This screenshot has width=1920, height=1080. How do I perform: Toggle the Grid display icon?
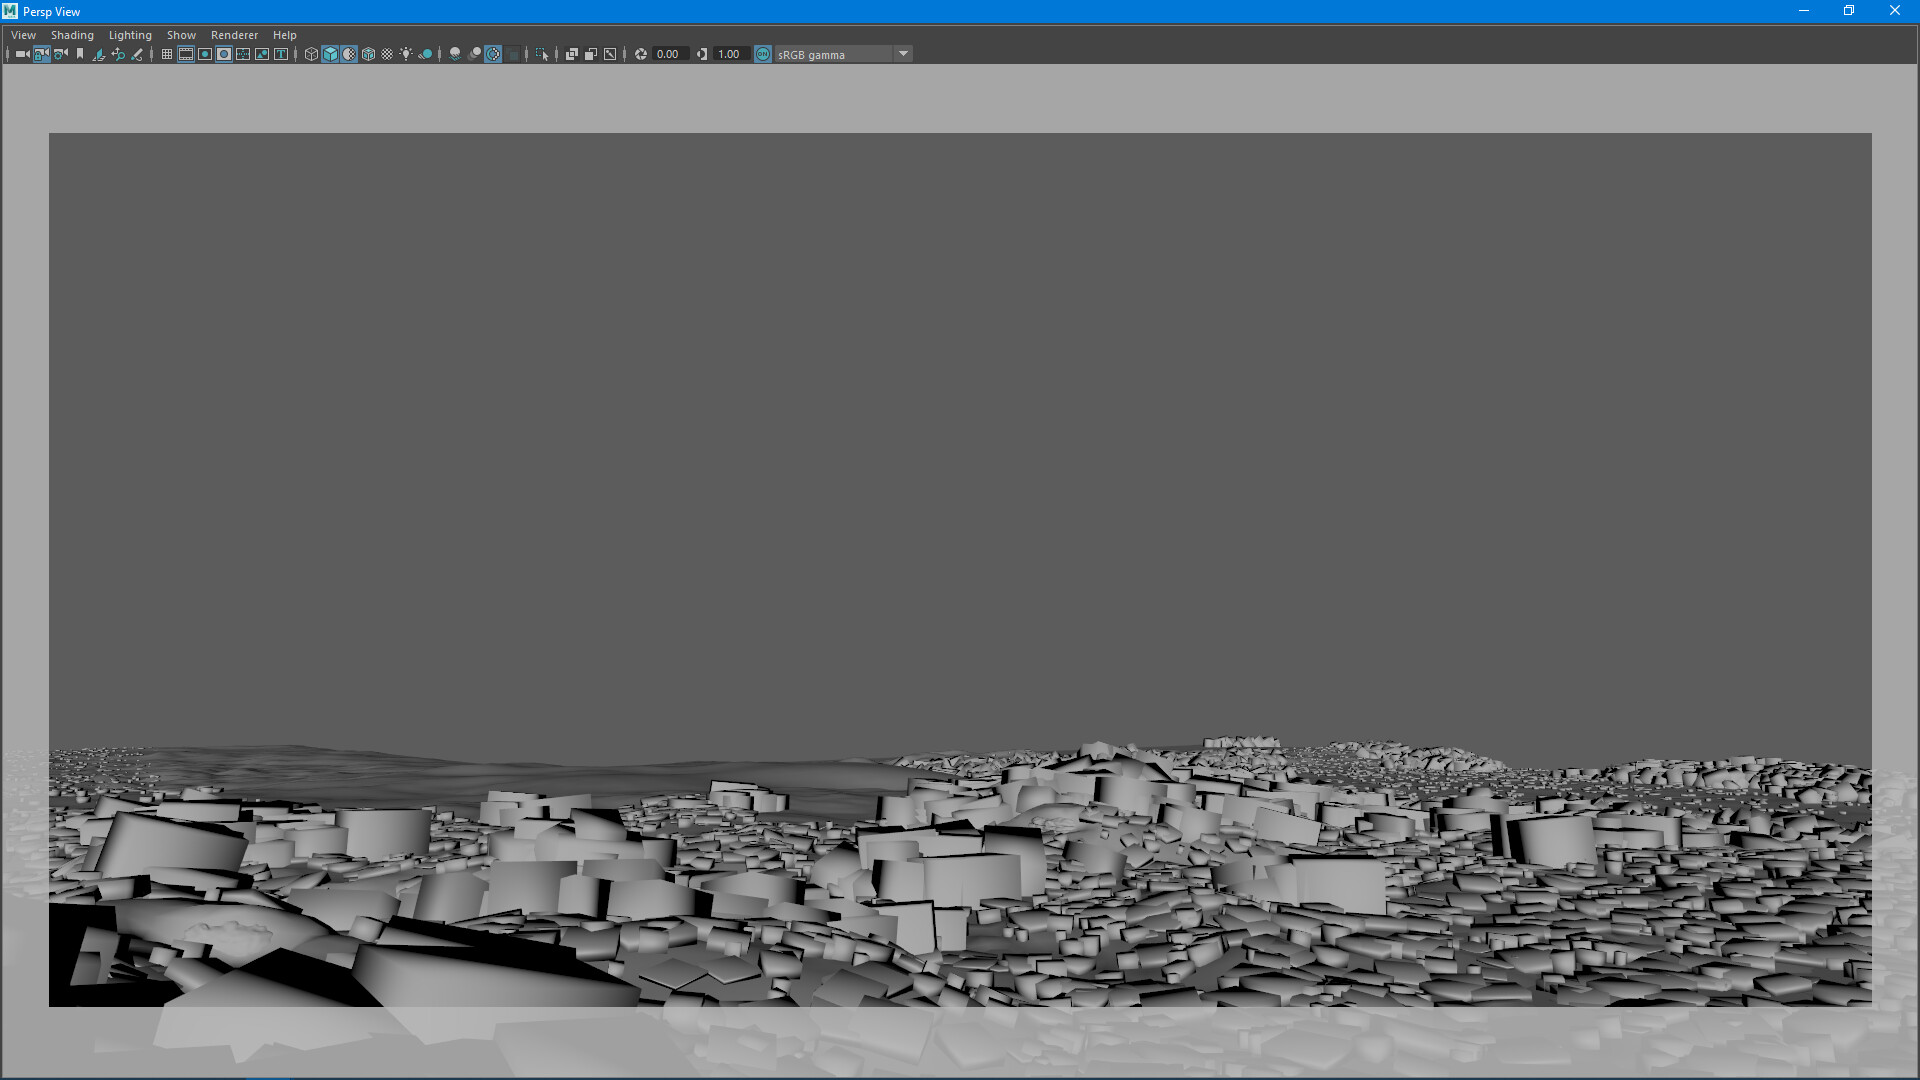click(167, 54)
